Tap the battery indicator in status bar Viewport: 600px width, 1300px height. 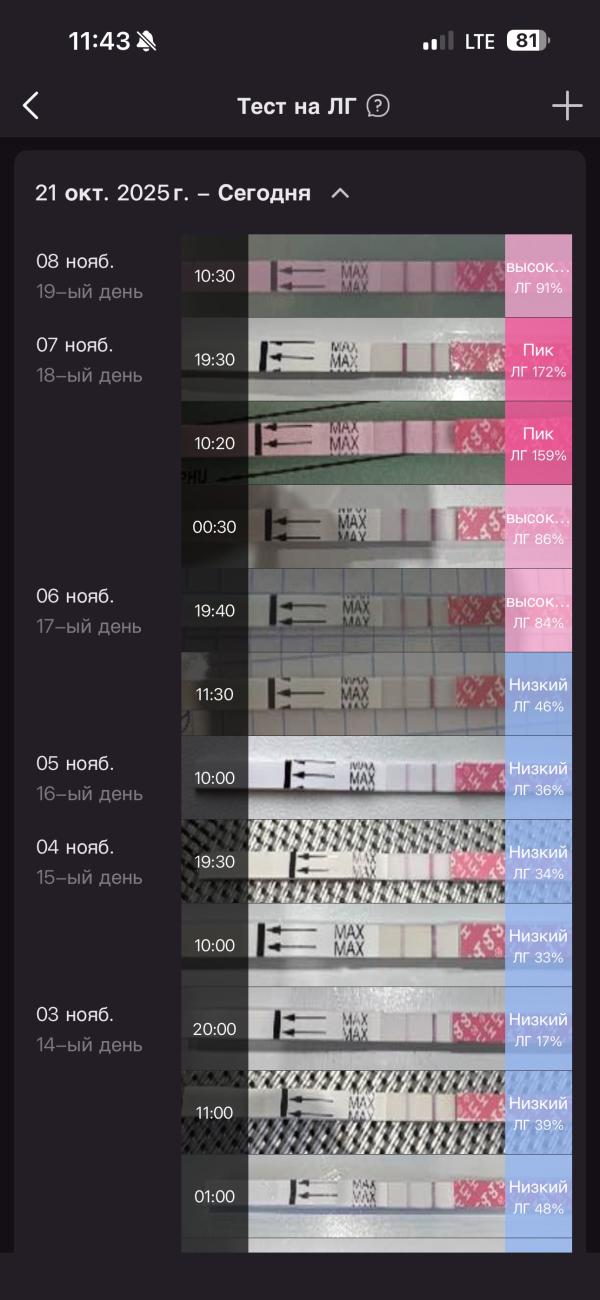tap(528, 41)
